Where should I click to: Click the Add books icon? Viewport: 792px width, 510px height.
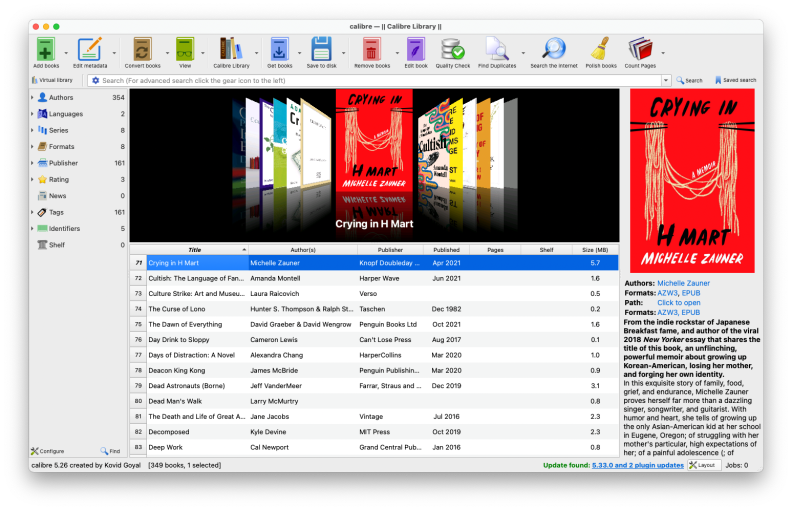45,49
